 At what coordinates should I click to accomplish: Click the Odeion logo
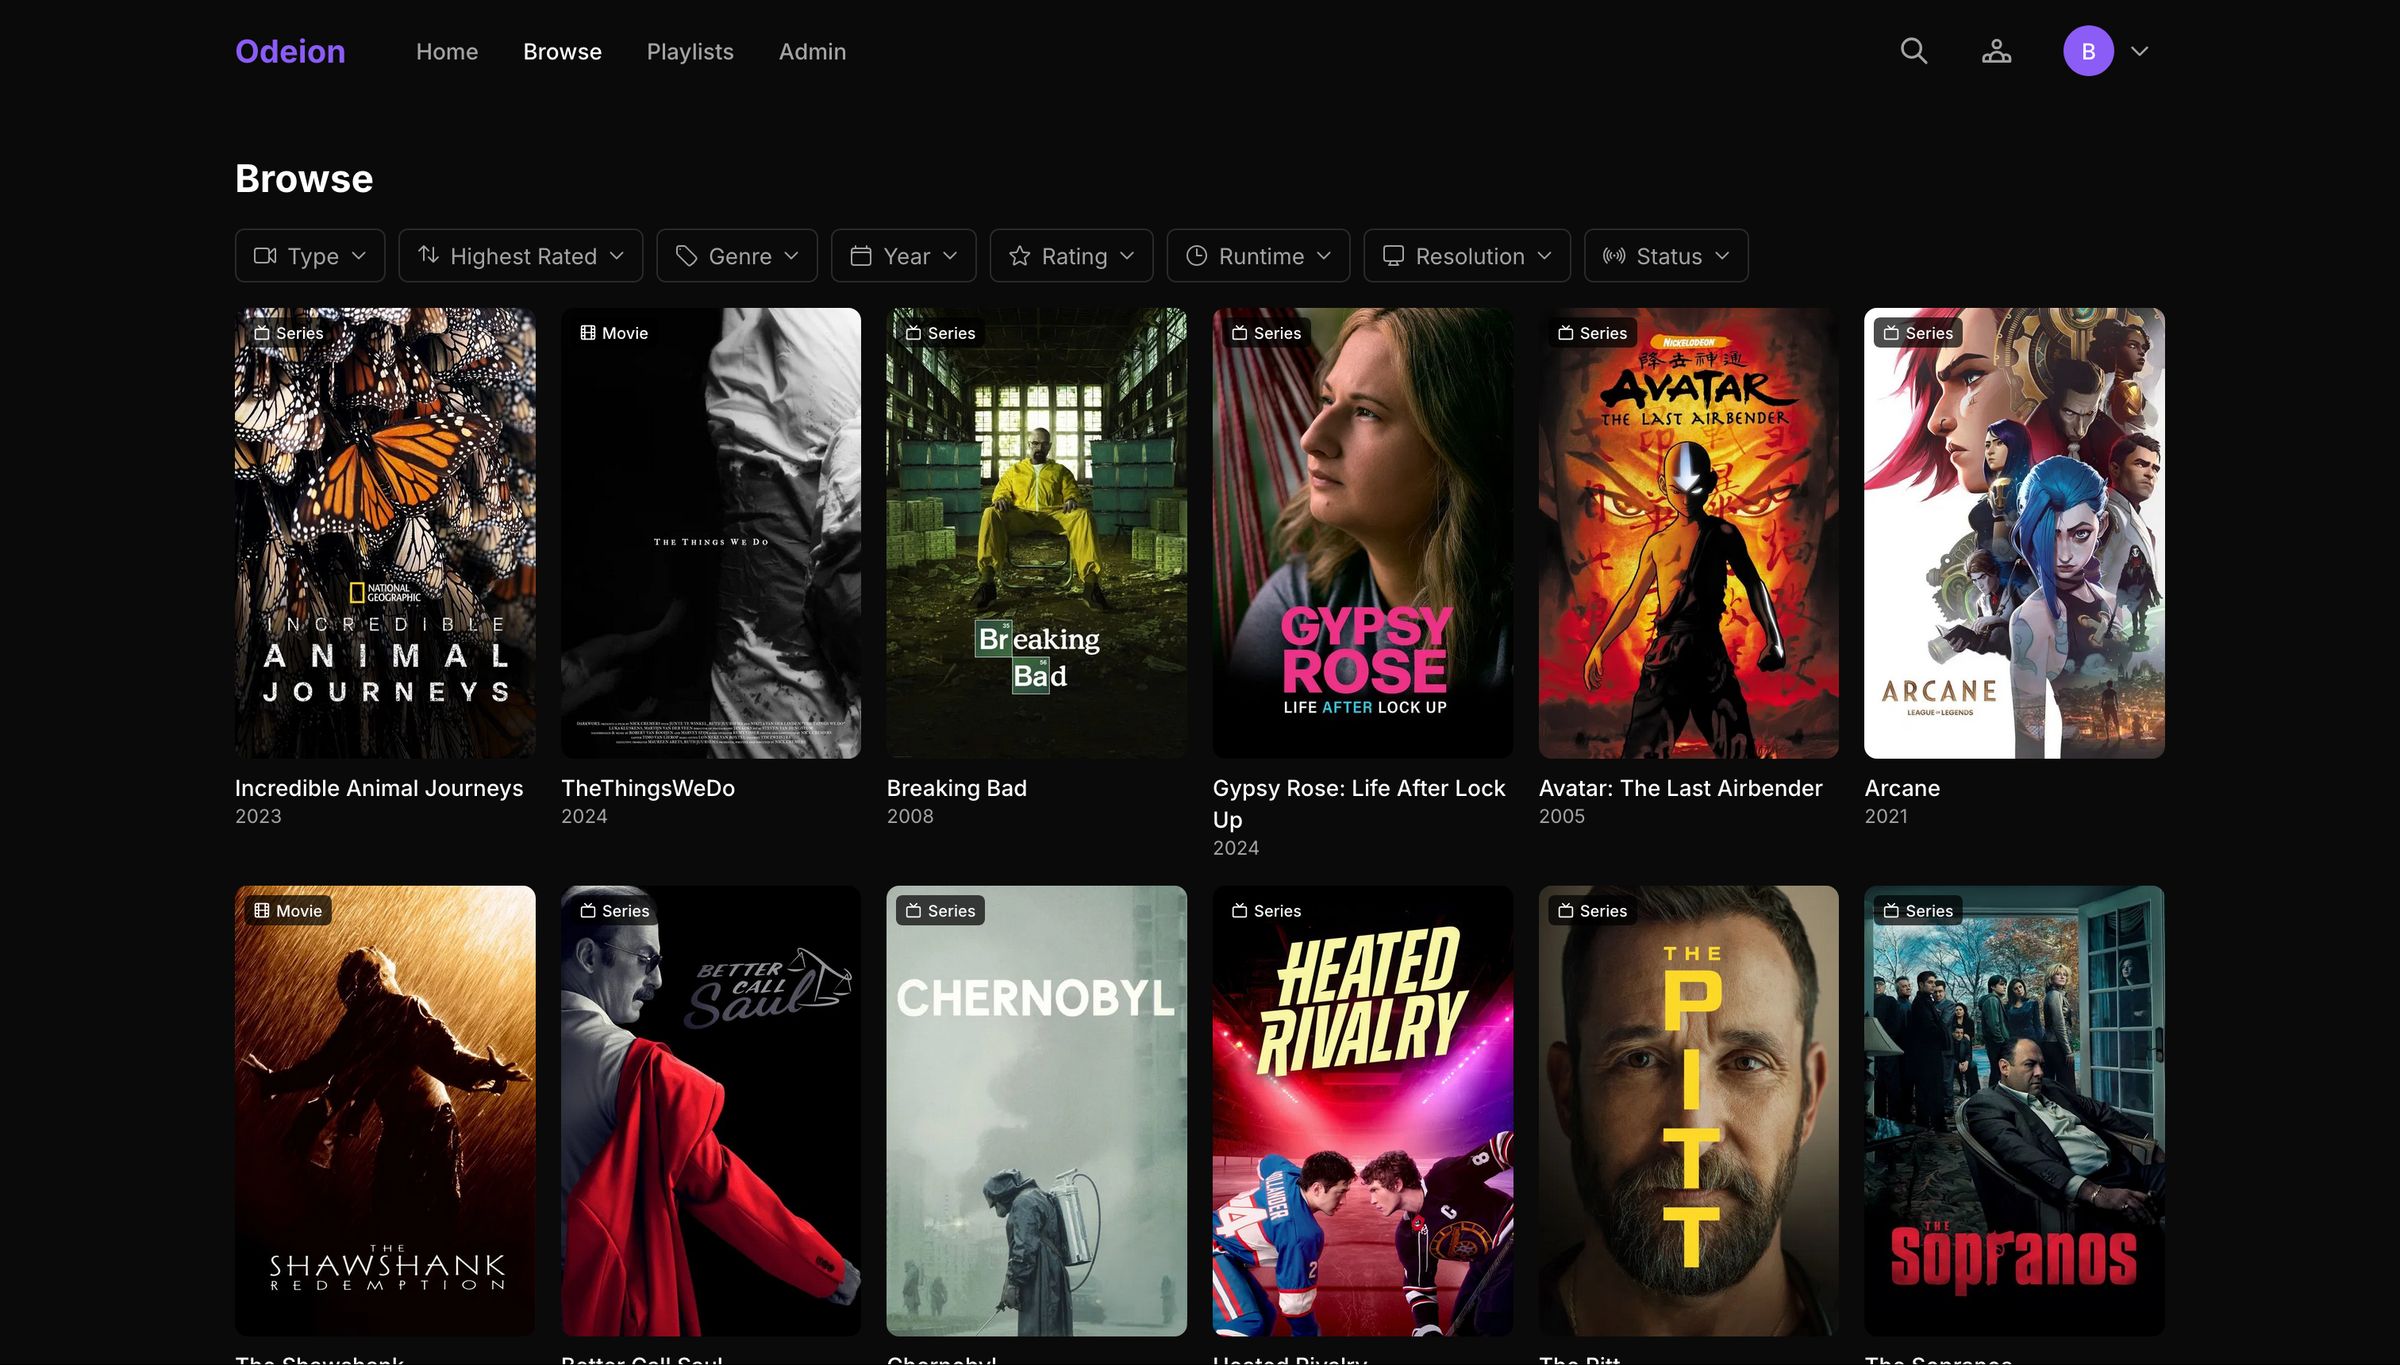(x=290, y=51)
